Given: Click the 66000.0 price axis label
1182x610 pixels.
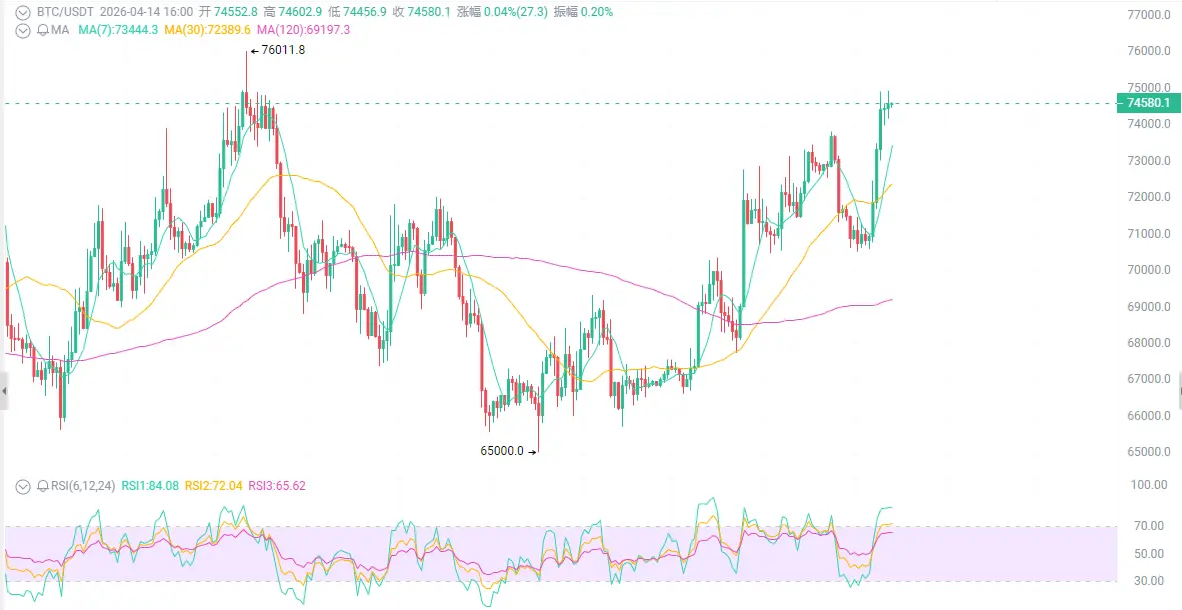Looking at the screenshot, I should tap(1148, 416).
